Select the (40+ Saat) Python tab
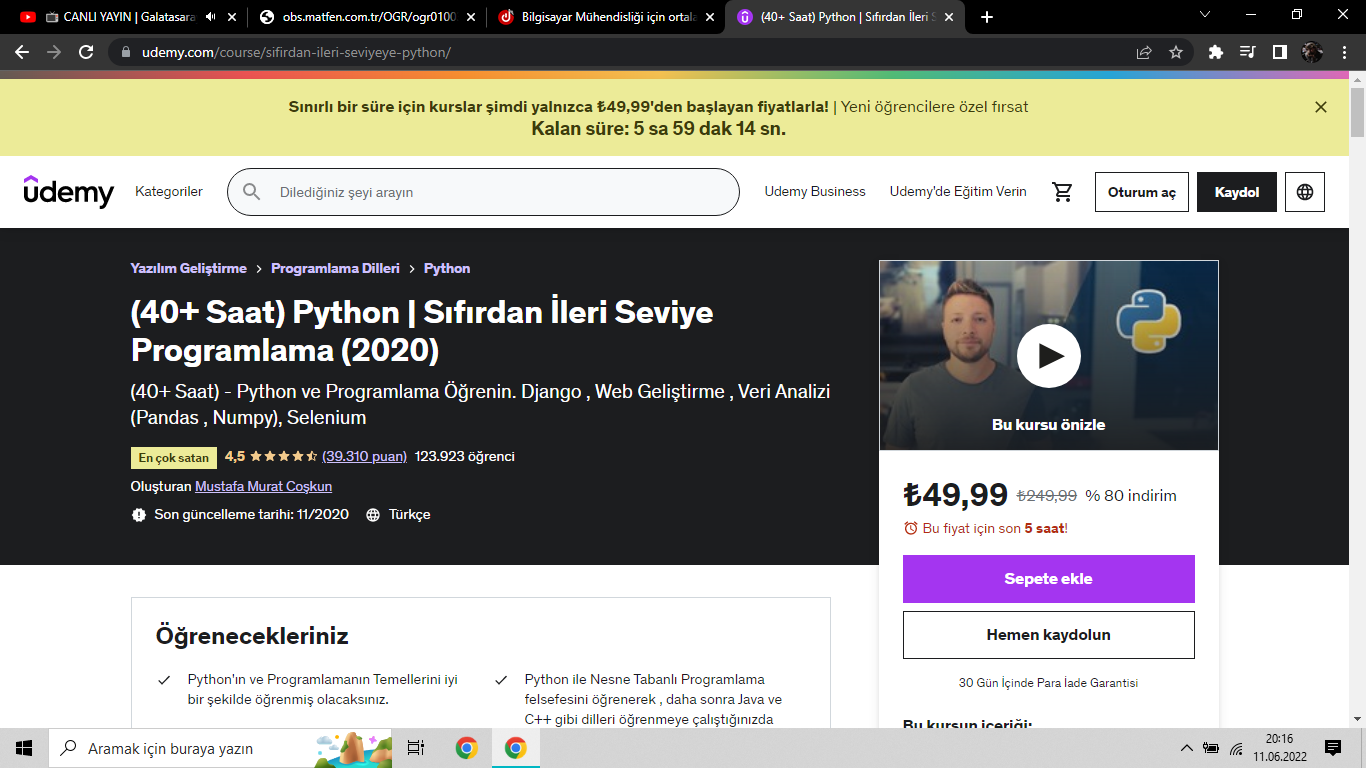Screen dimensions: 1366x768 click(x=845, y=17)
